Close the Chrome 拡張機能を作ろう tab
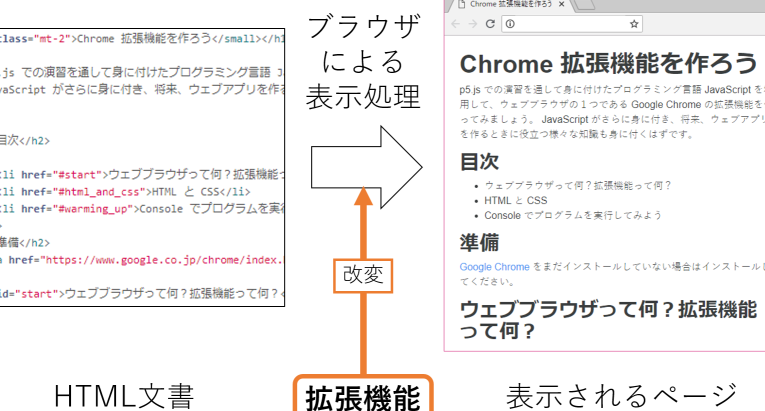The image size is (765, 411). pyautogui.click(x=562, y=5)
